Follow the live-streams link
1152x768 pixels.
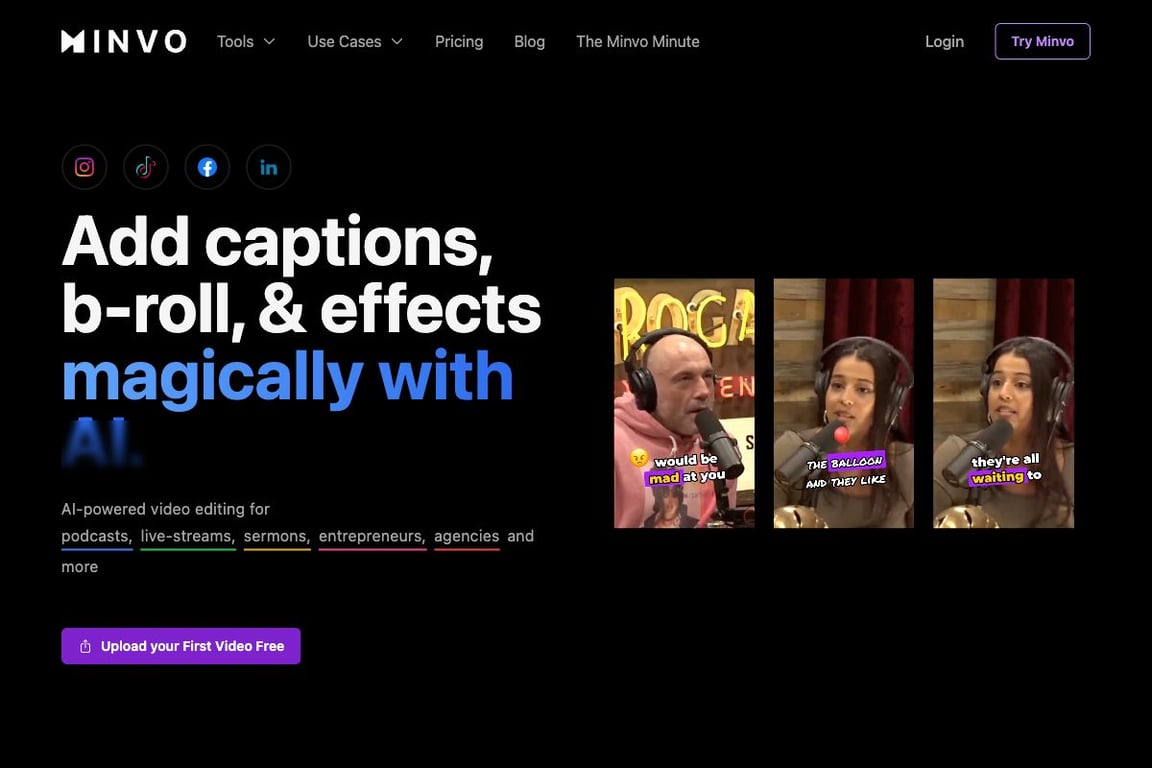pyautogui.click(x=188, y=537)
